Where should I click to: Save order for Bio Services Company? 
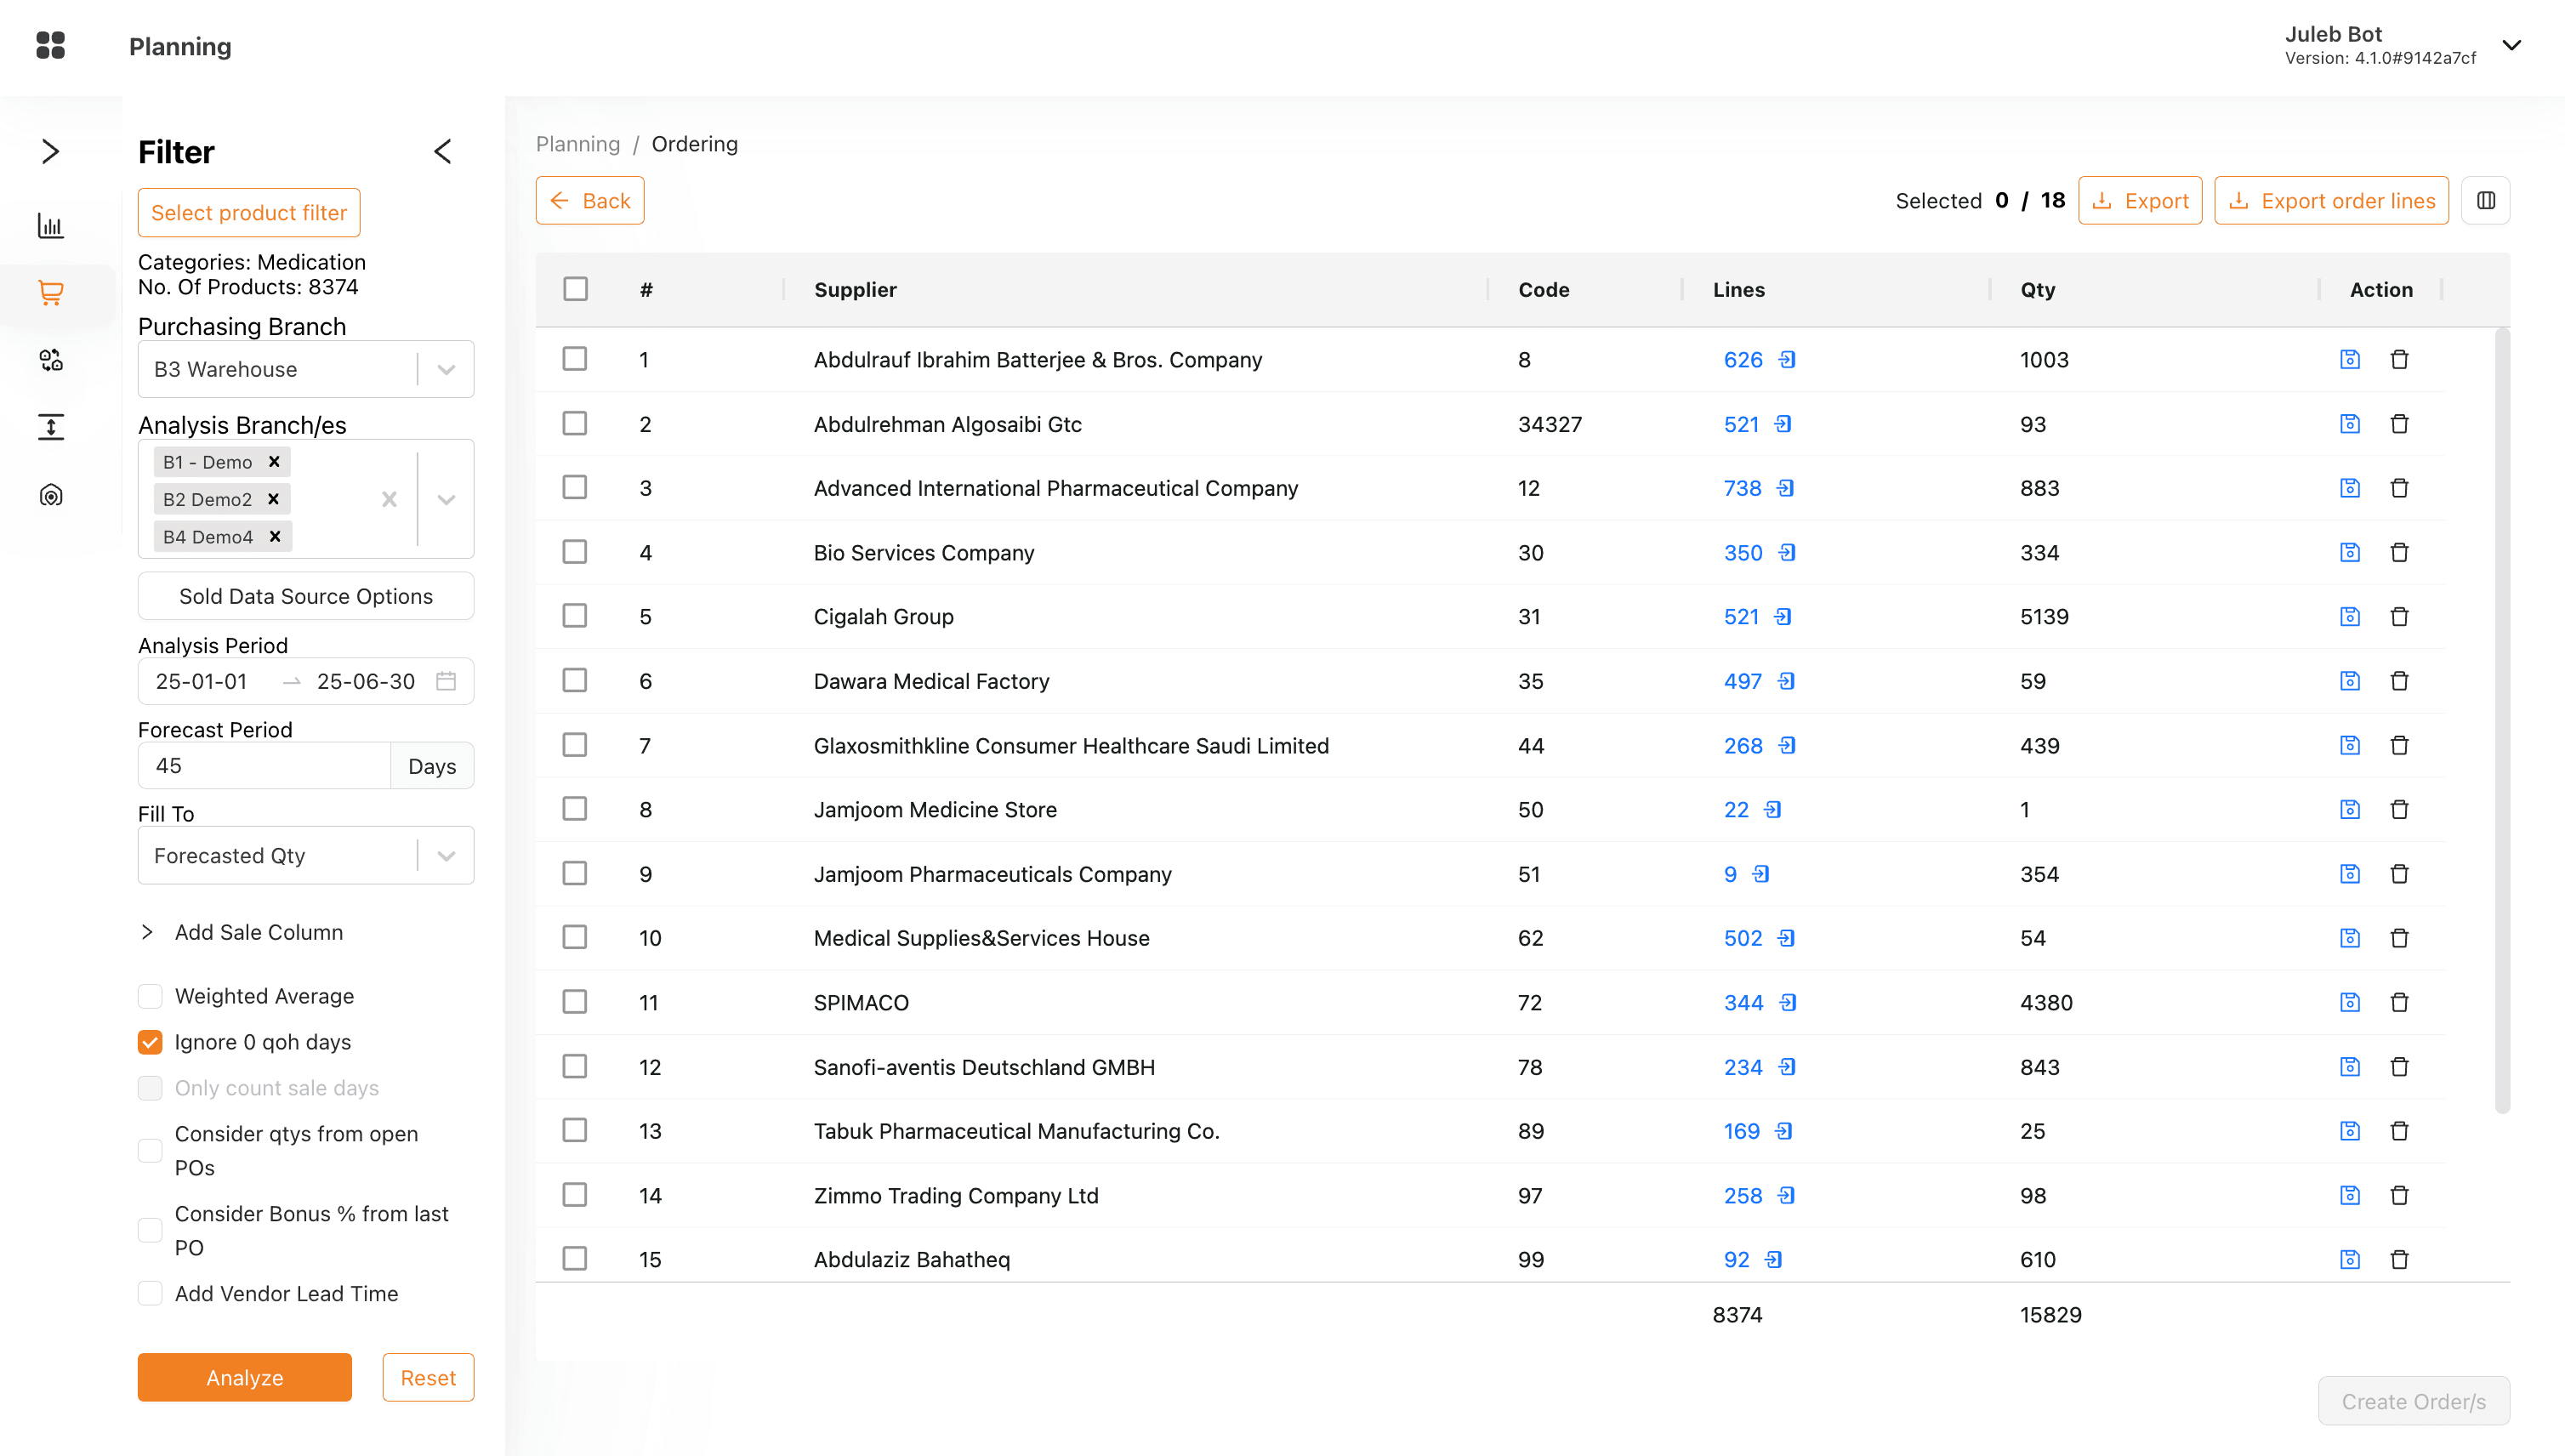pyautogui.click(x=2350, y=552)
